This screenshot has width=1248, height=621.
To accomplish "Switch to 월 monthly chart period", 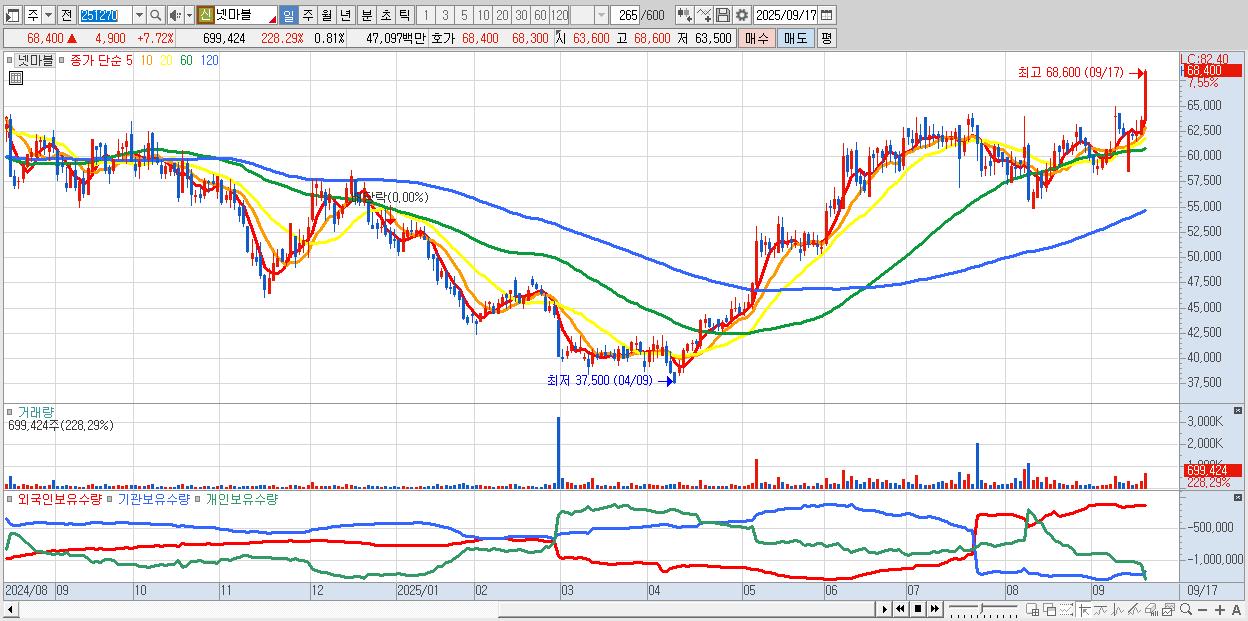I will [x=326, y=15].
